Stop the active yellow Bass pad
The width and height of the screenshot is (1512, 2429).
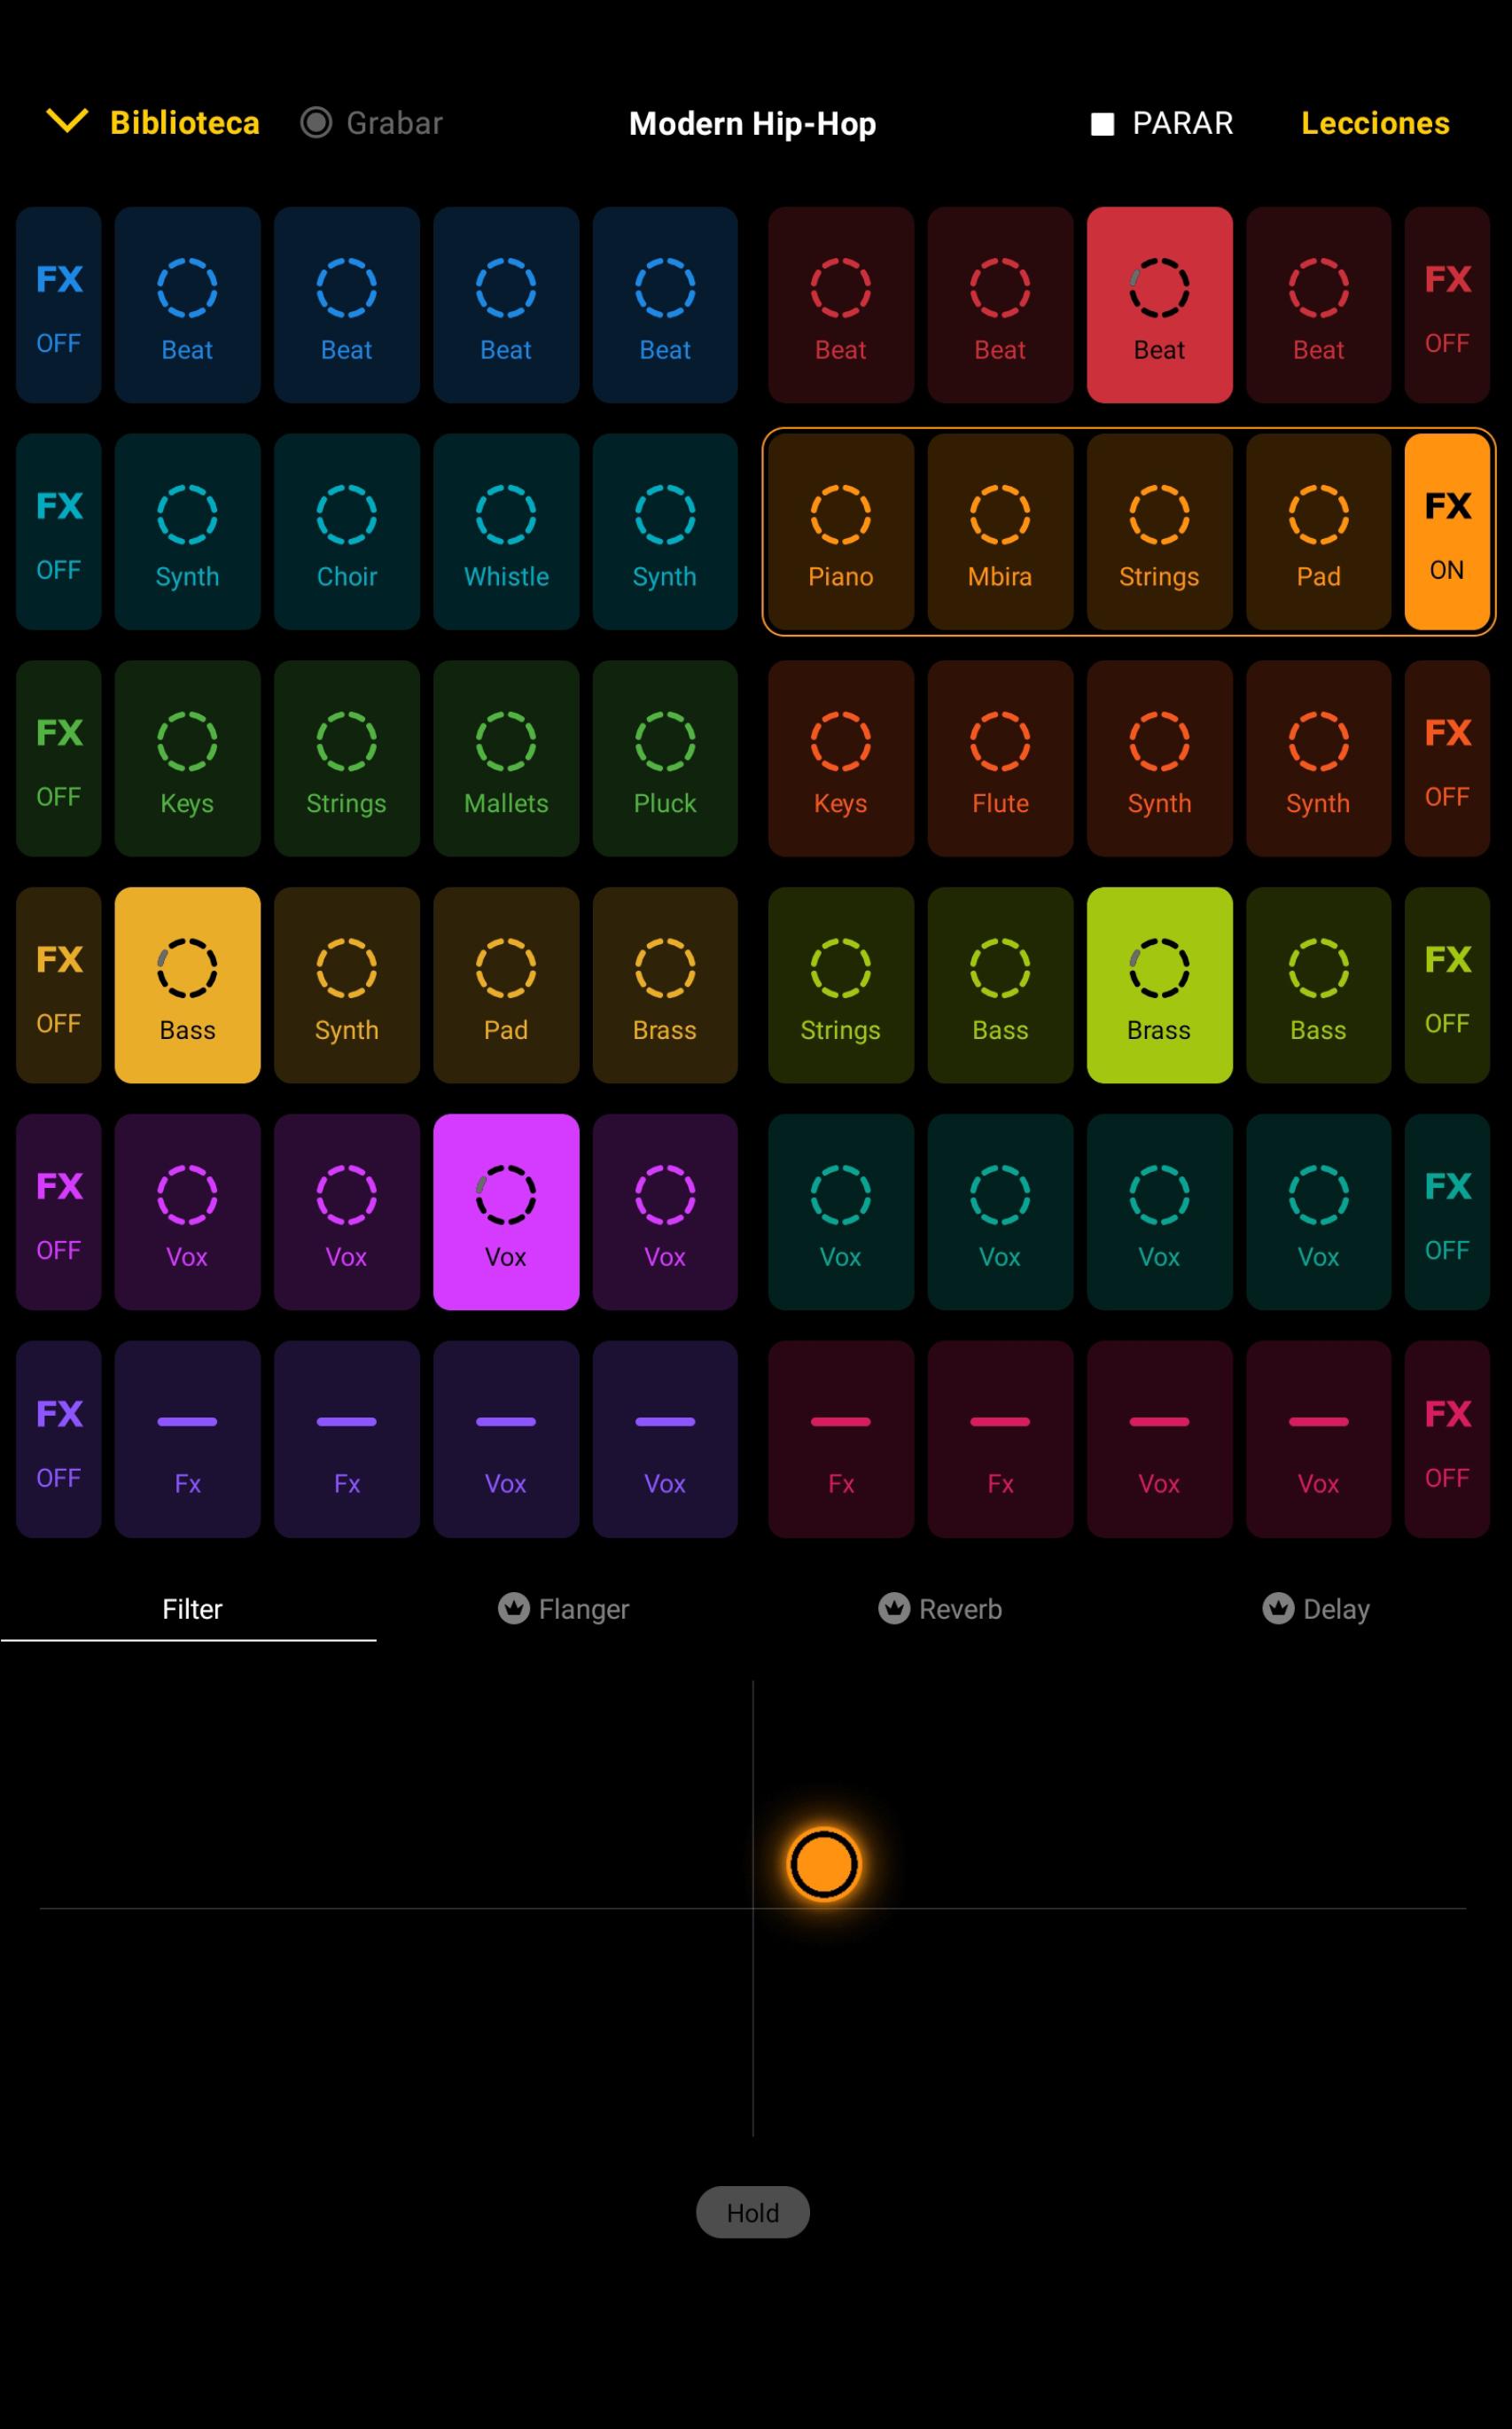(x=187, y=985)
